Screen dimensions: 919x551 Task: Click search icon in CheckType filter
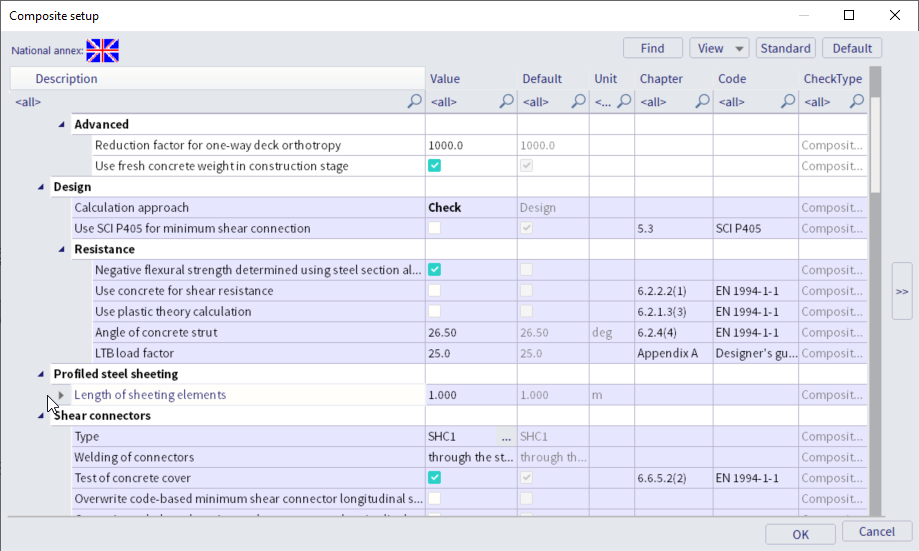point(856,101)
